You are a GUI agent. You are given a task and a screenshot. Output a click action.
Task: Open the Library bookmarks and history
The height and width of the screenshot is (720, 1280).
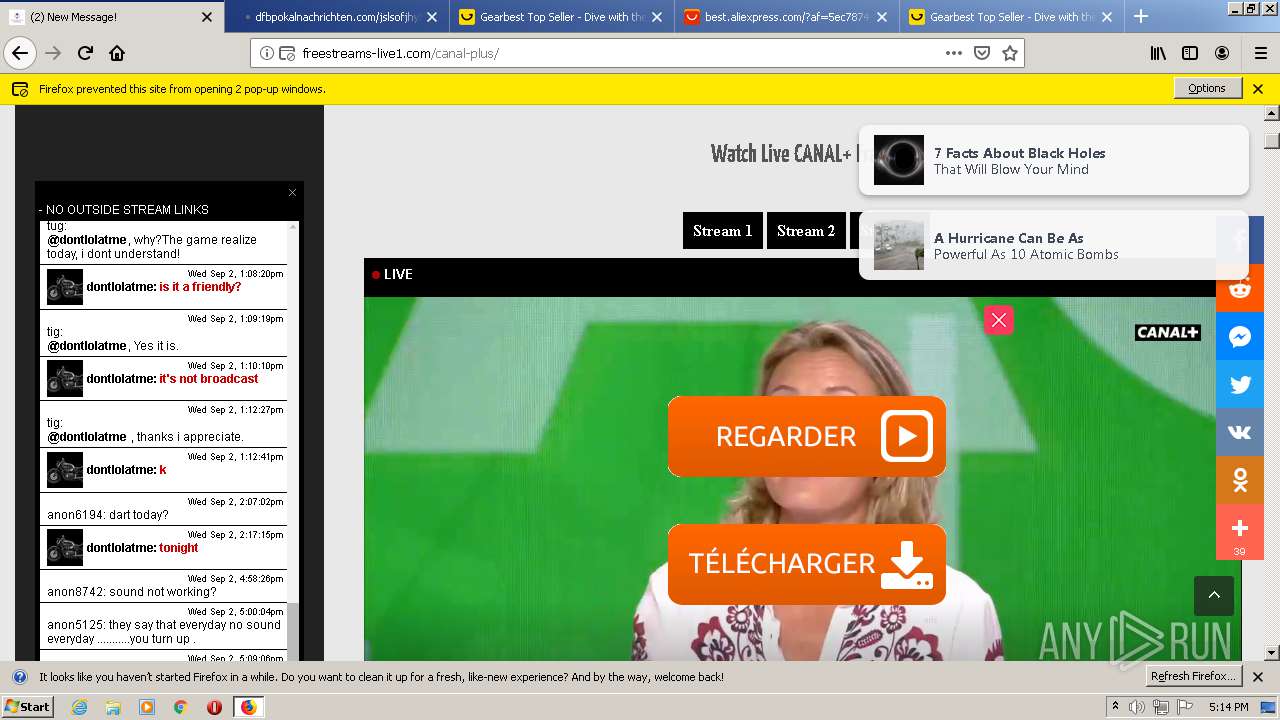pyautogui.click(x=1158, y=53)
